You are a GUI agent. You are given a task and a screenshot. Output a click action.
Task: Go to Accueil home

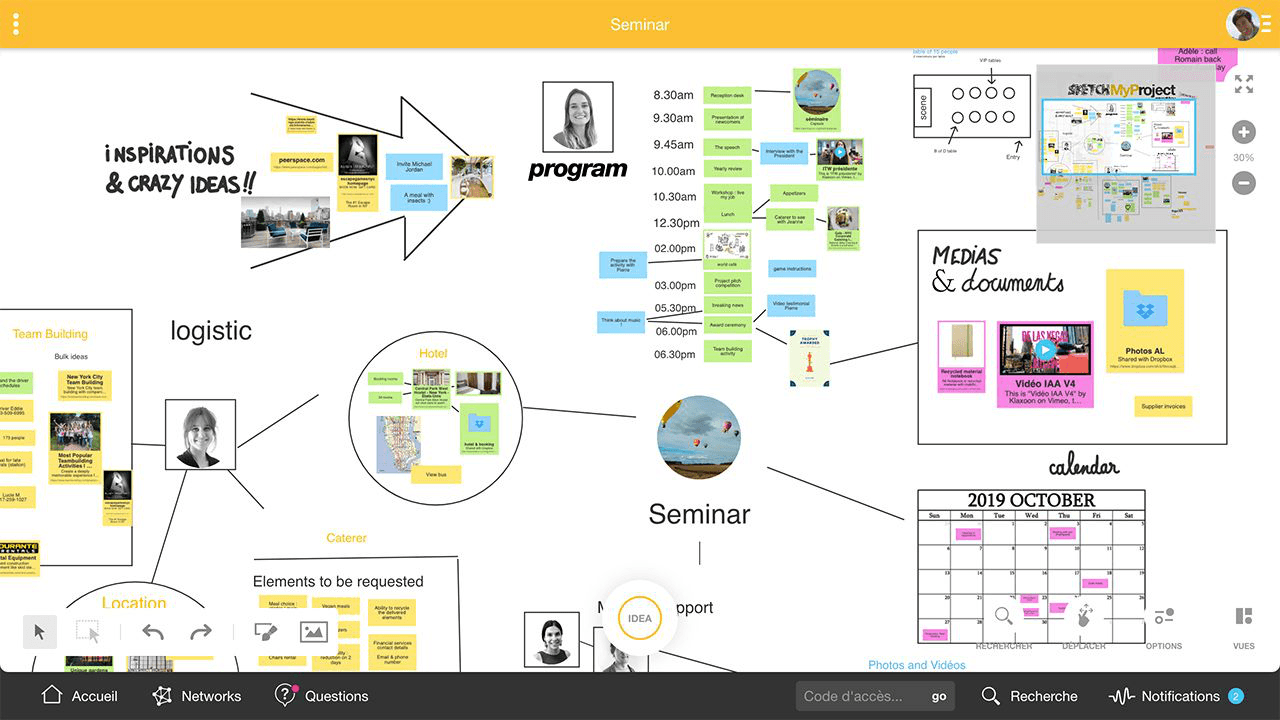tap(79, 696)
